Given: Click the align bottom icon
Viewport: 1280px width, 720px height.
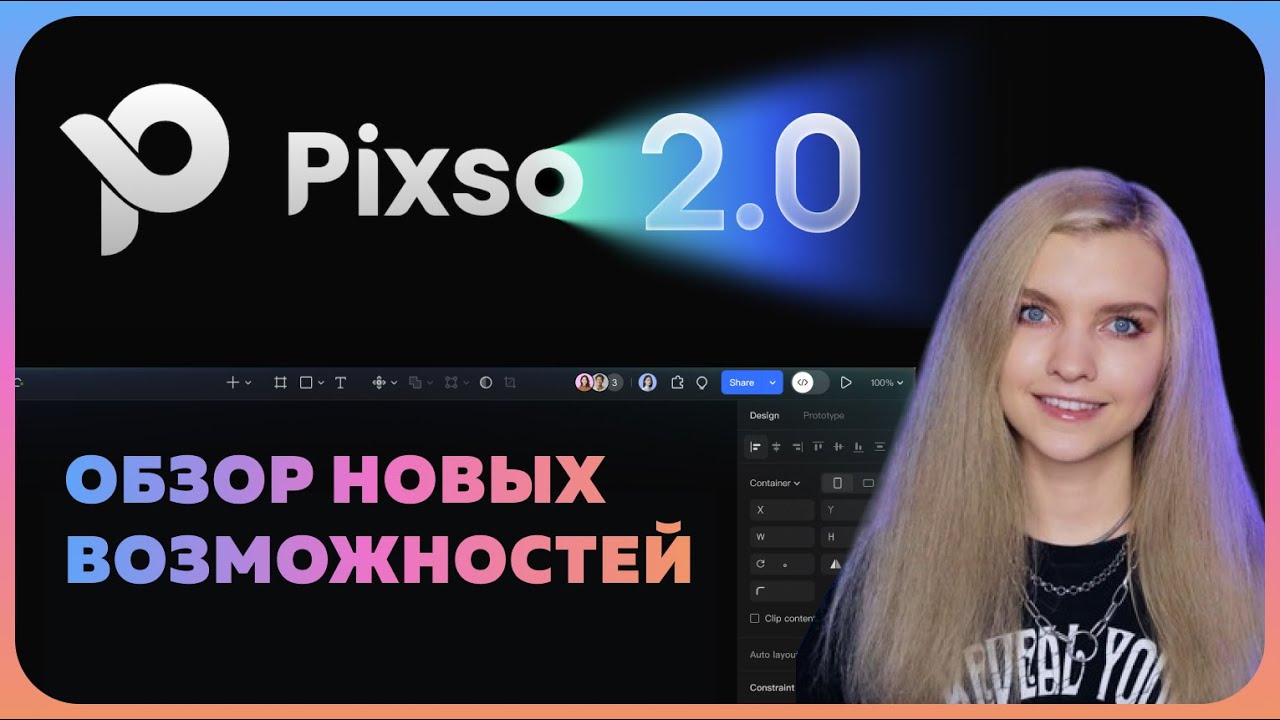Looking at the screenshot, I should click(x=859, y=447).
